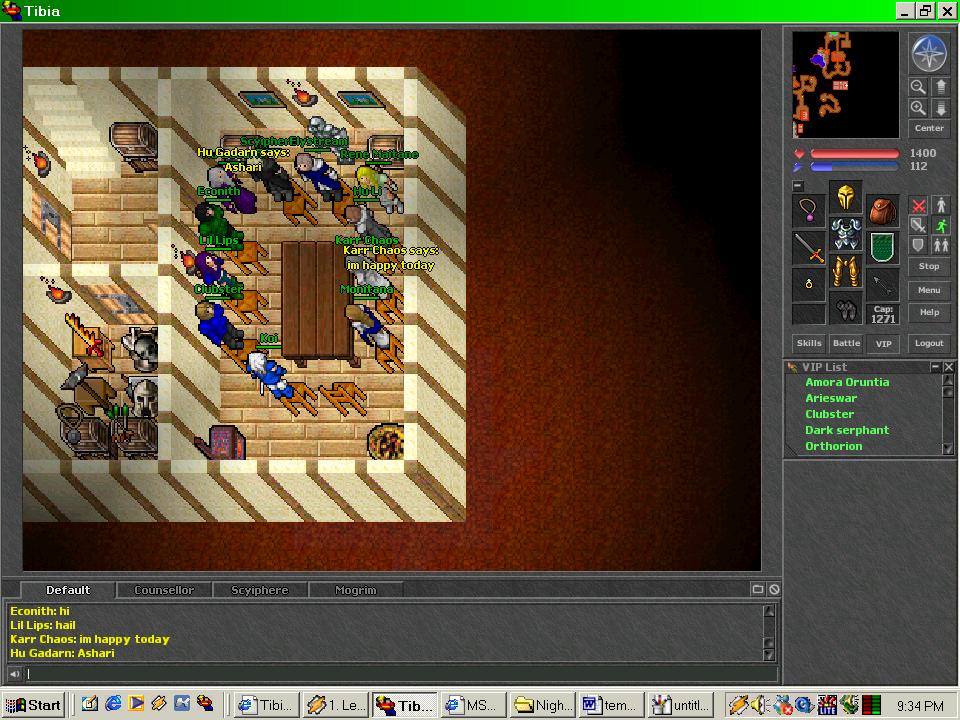Click the ring in the ring slot

click(x=808, y=285)
